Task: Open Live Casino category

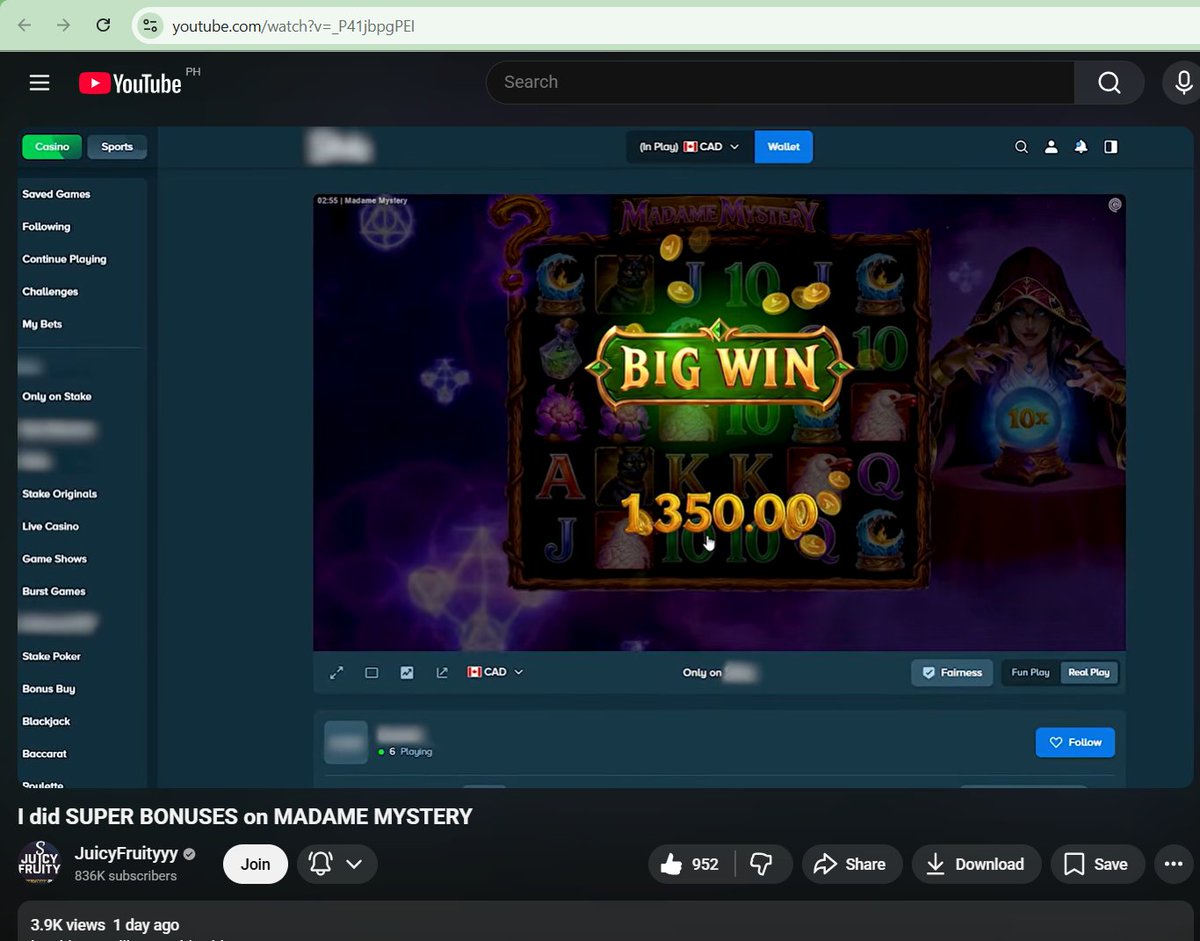Action: pos(50,526)
